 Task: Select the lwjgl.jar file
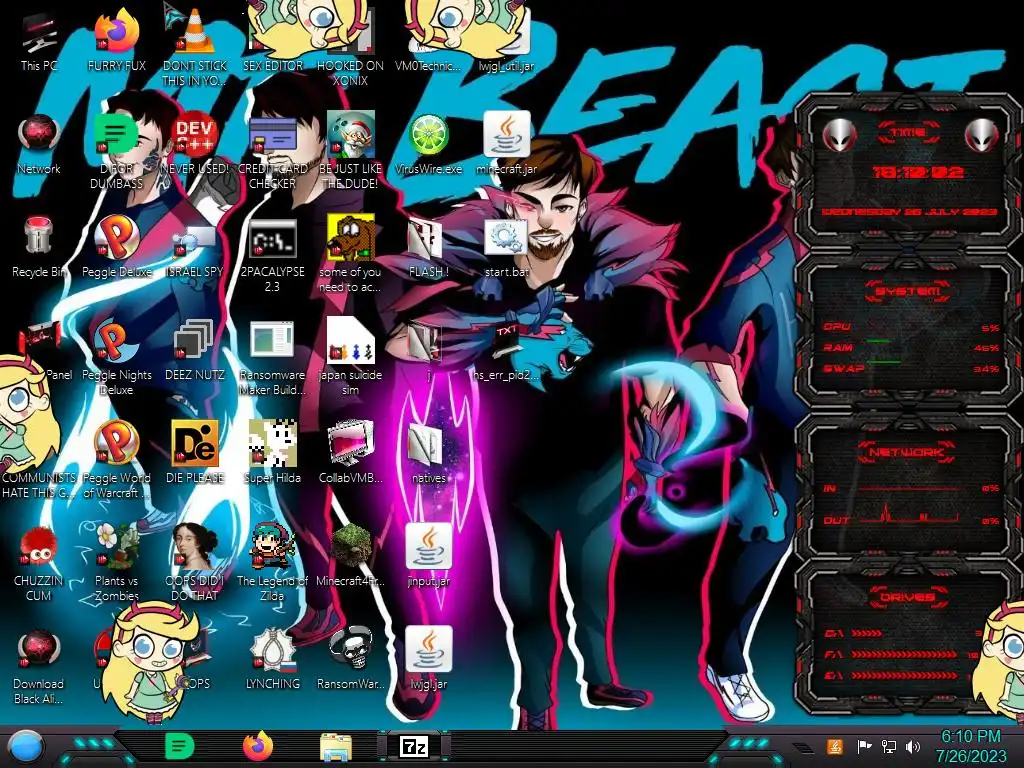click(428, 660)
